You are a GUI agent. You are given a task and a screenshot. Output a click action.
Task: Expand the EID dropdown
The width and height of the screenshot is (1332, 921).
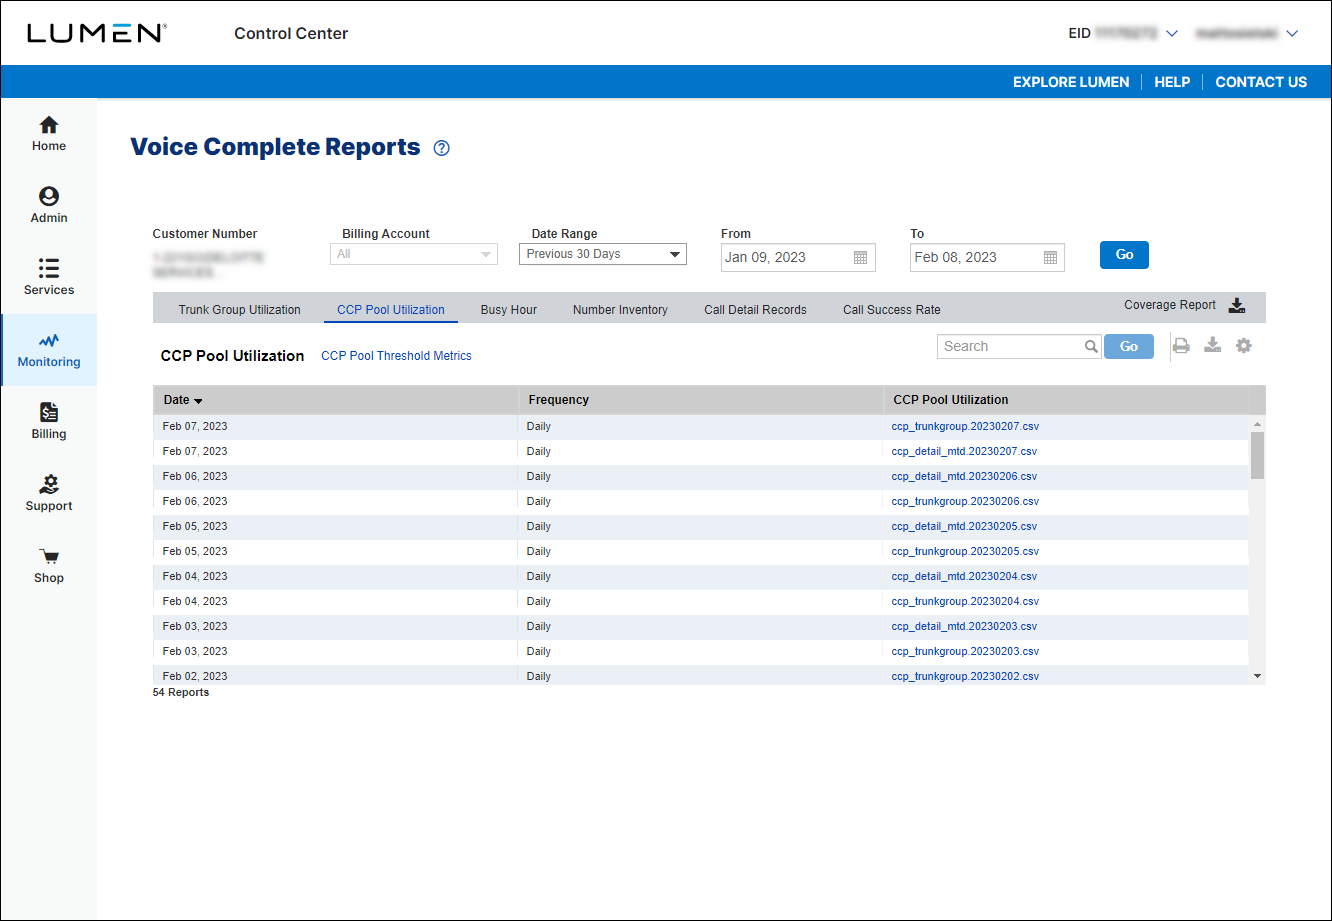1173,34
